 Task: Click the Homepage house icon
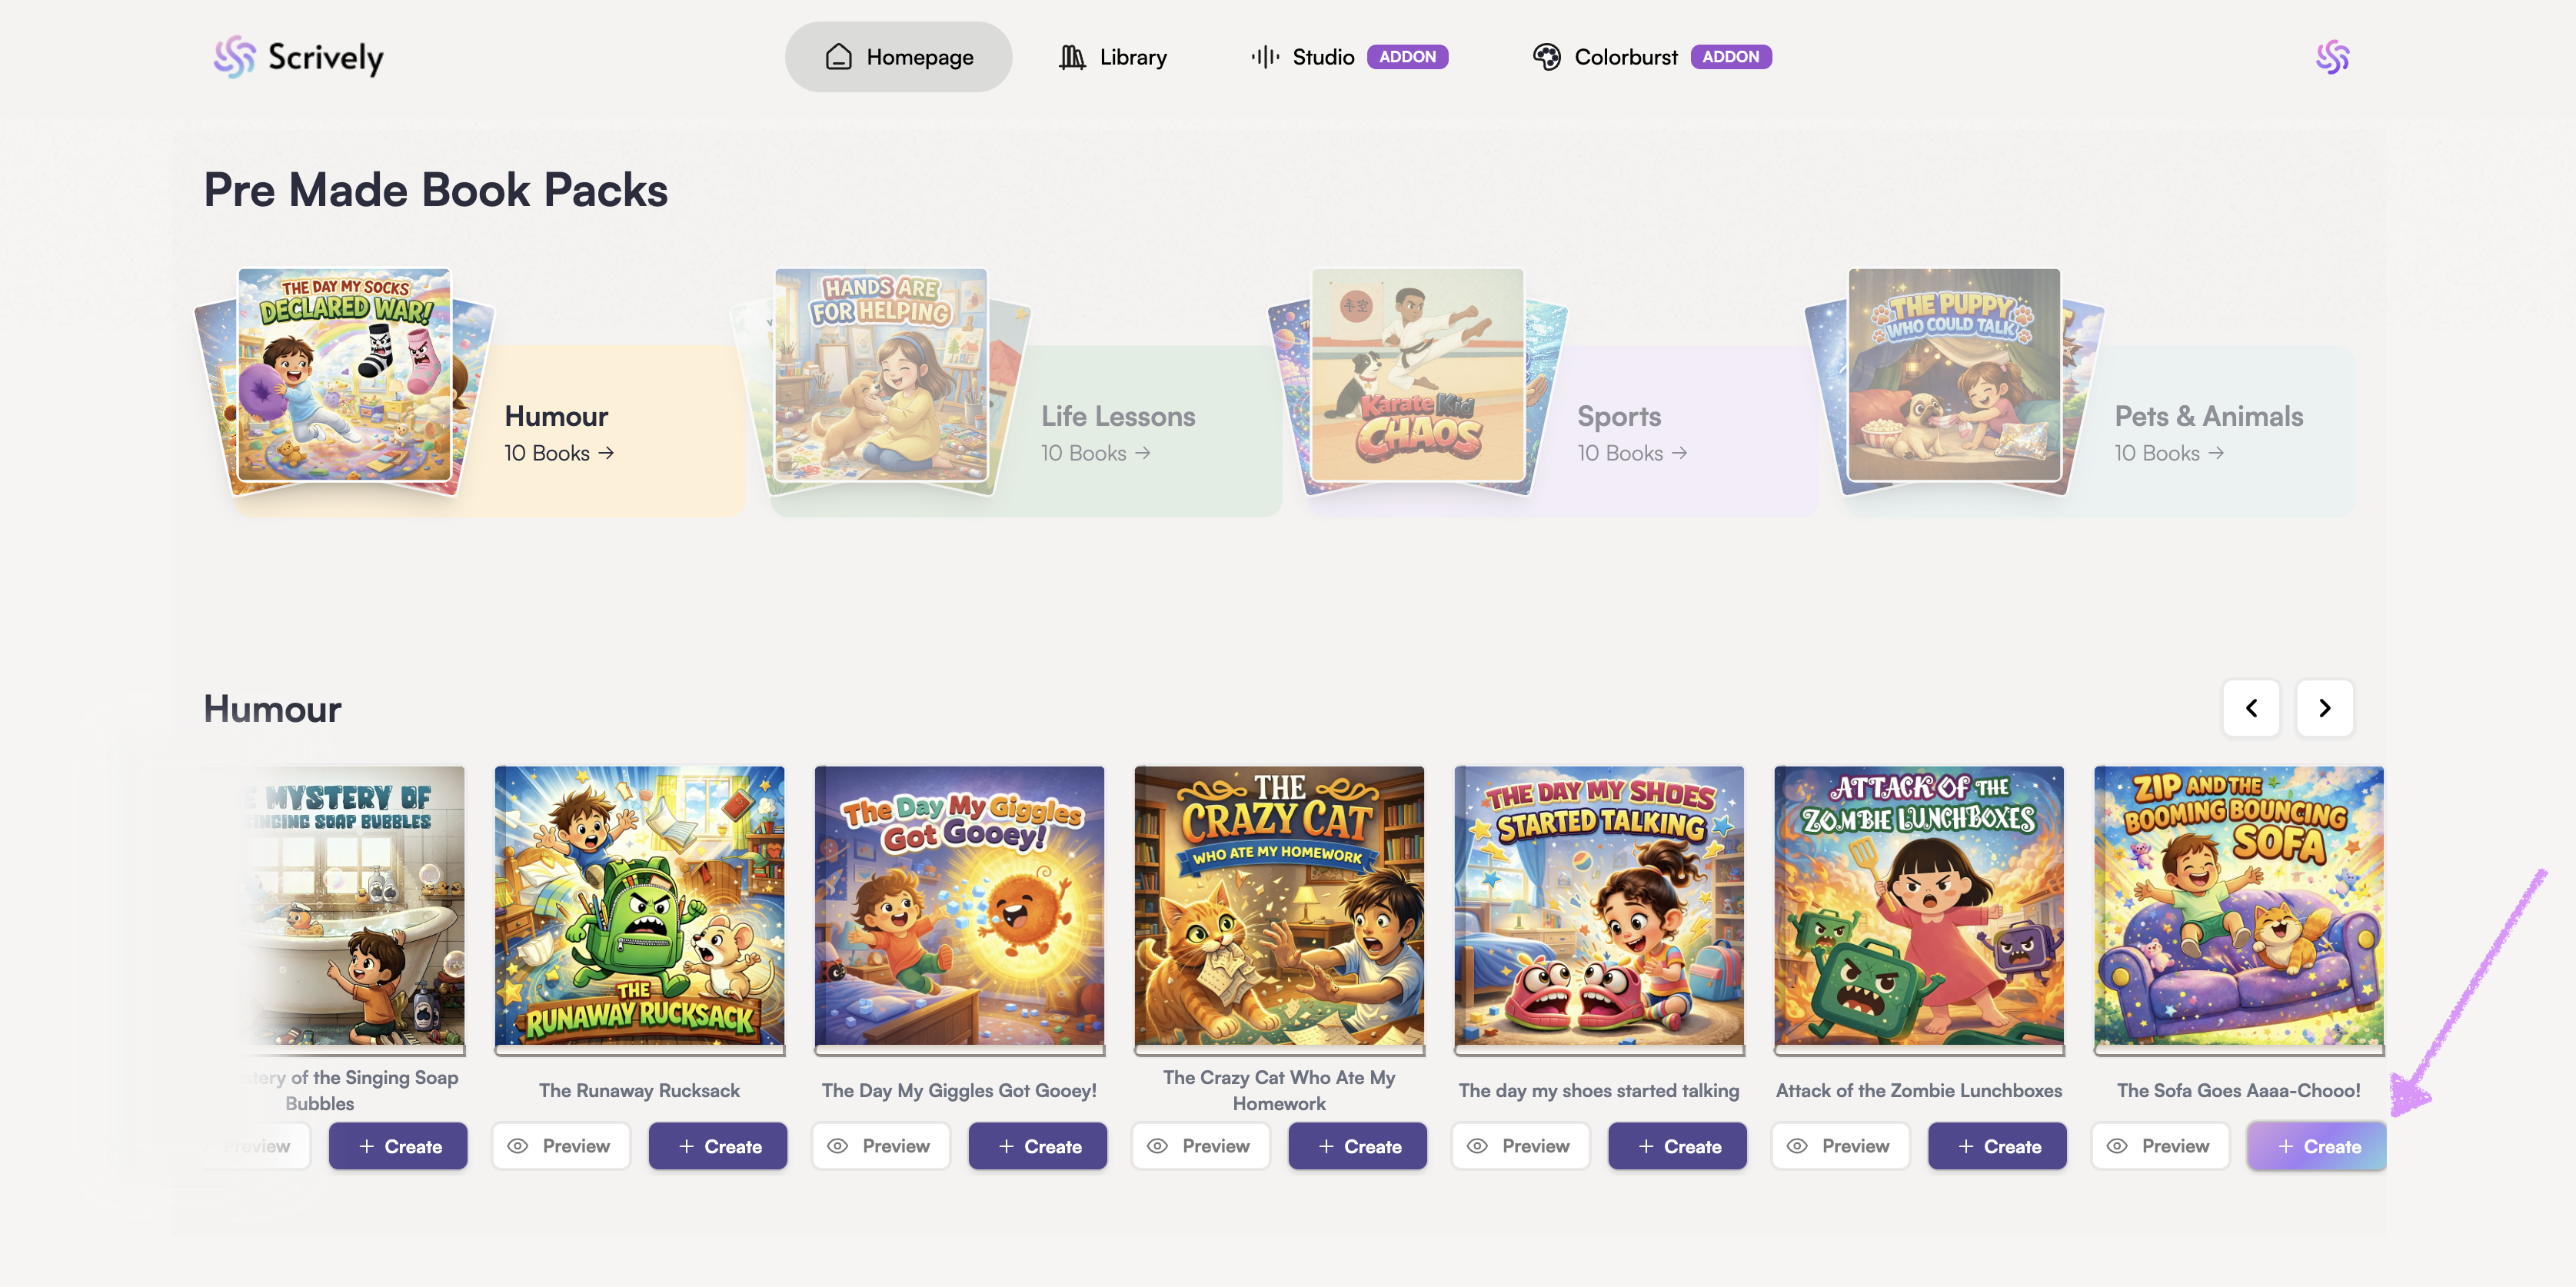[838, 57]
